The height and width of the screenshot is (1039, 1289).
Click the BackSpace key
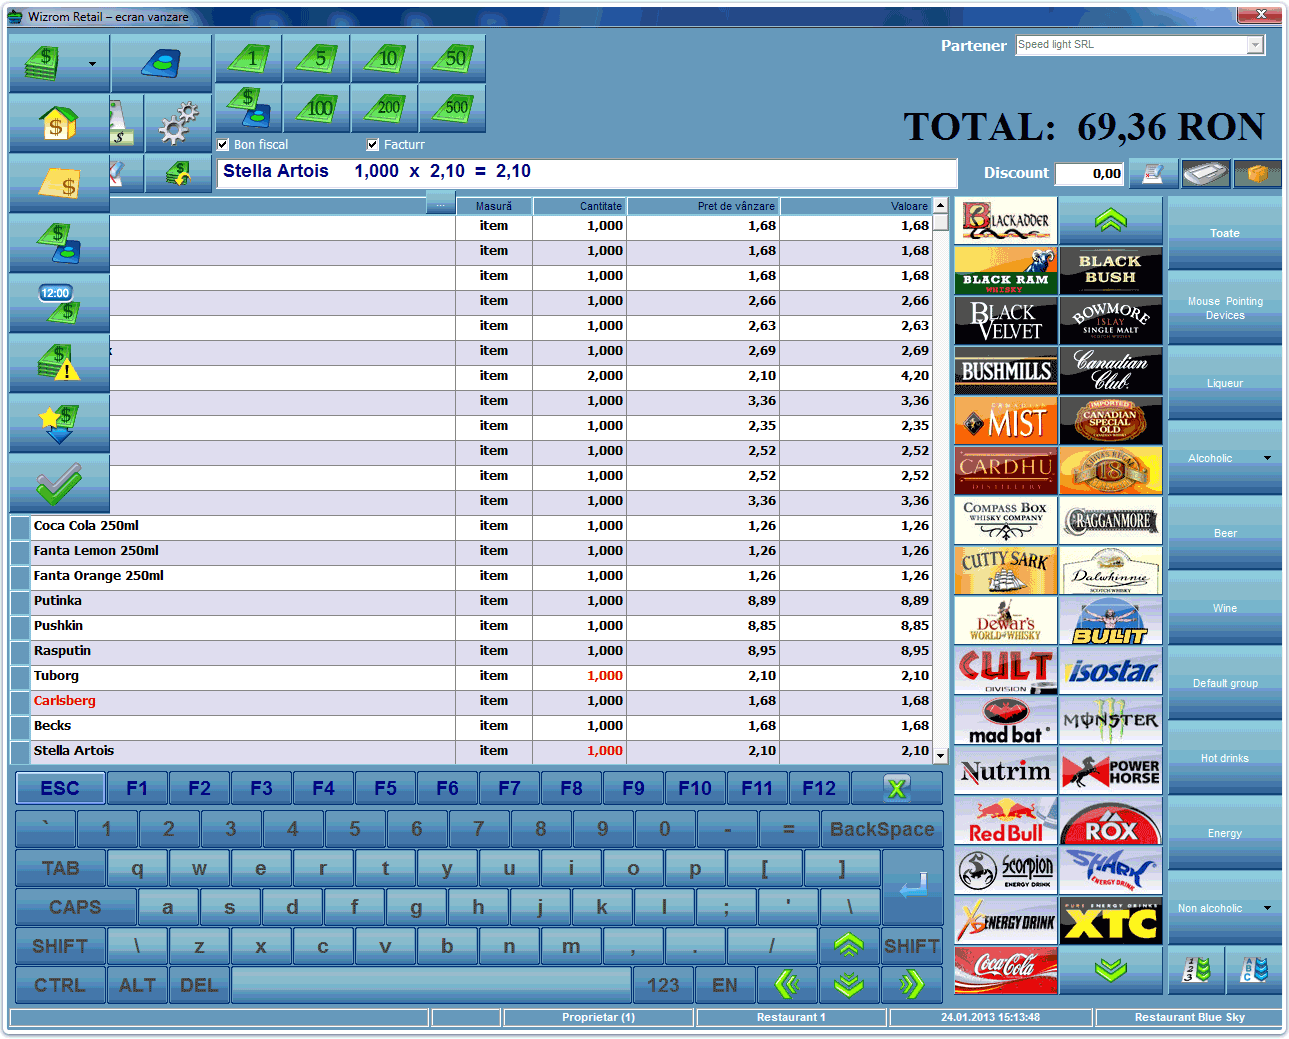tap(882, 829)
